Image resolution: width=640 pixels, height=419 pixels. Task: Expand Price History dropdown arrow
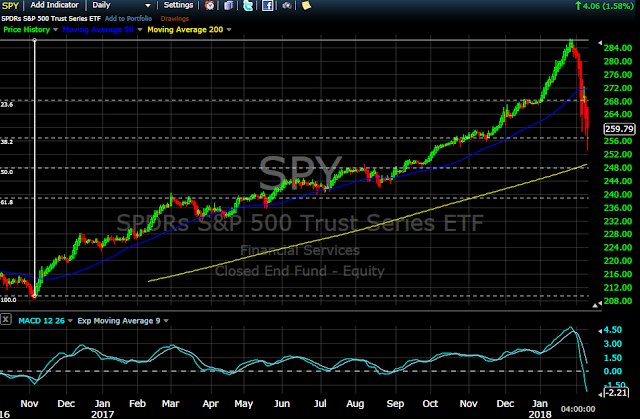(x=56, y=30)
